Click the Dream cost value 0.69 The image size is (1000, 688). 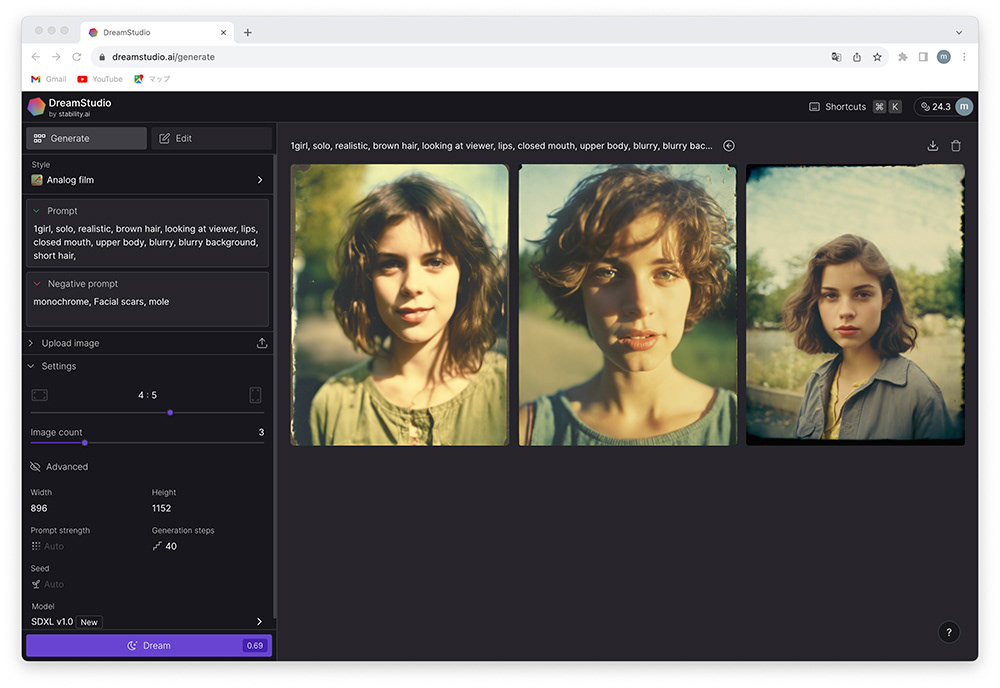pyautogui.click(x=254, y=645)
